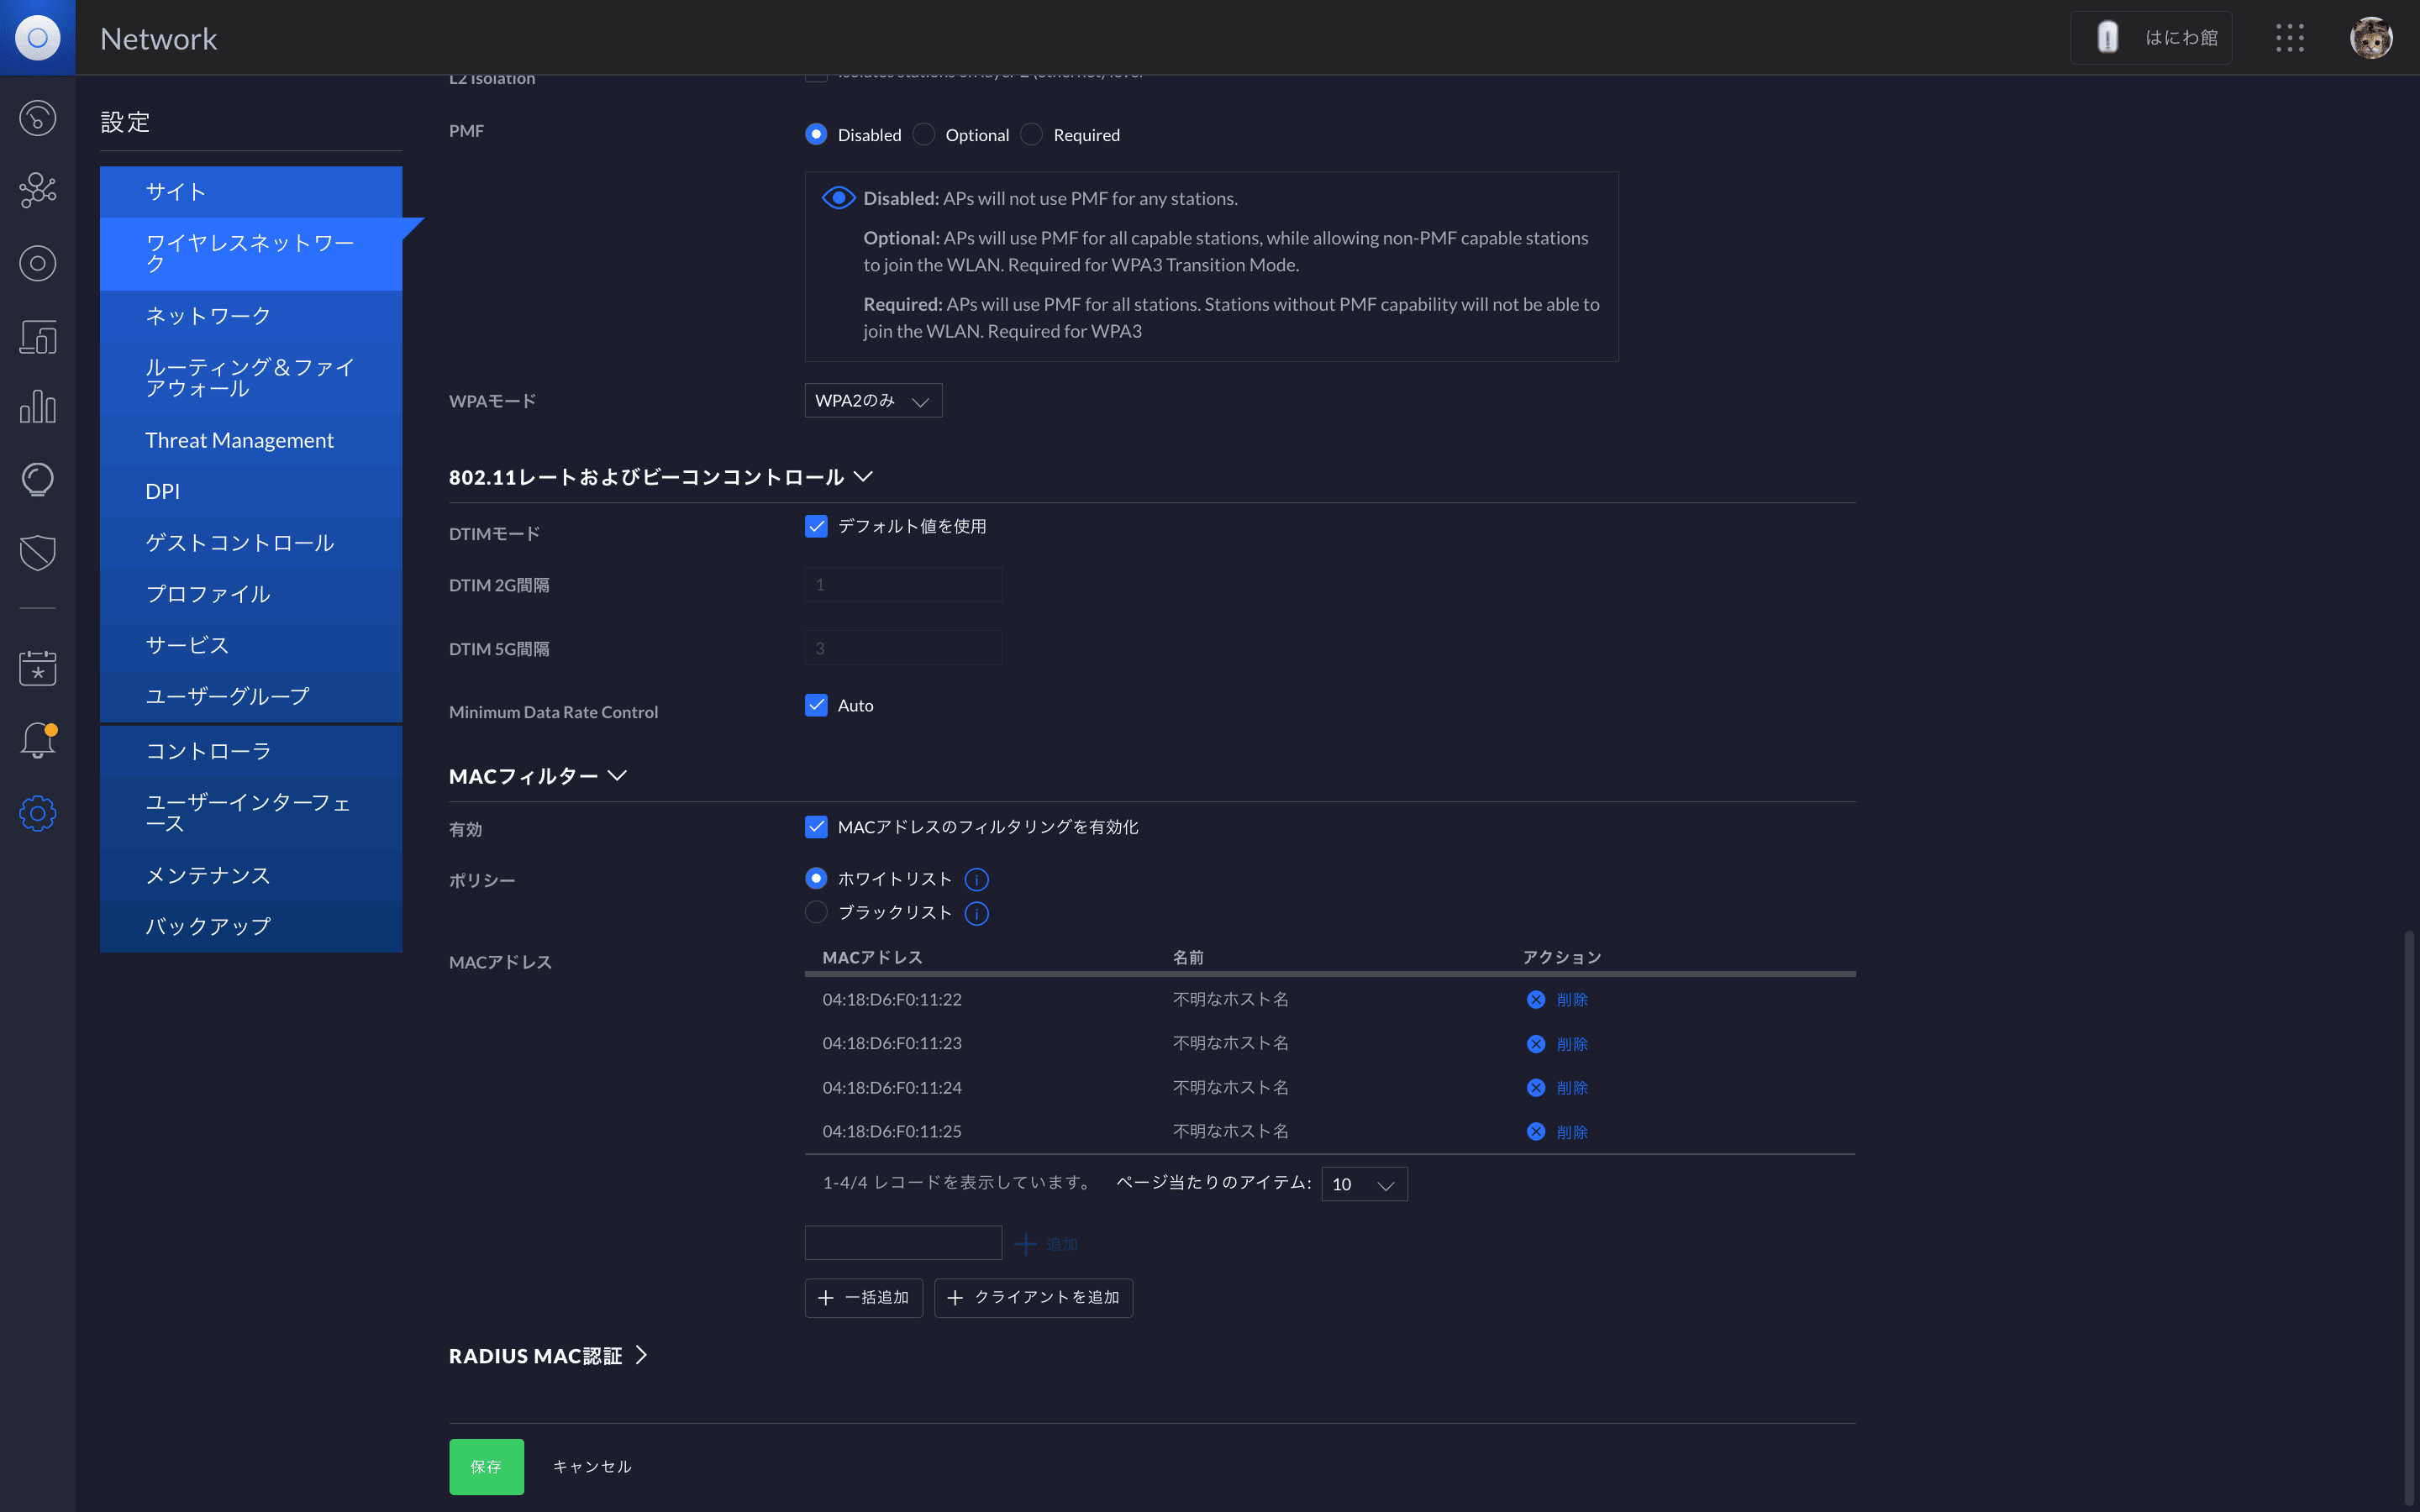The height and width of the screenshot is (1512, 2420).
Task: Open the apps grid icon
Action: pyautogui.click(x=2290, y=38)
